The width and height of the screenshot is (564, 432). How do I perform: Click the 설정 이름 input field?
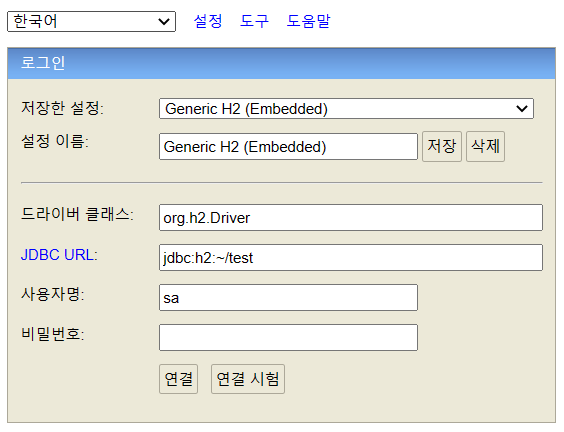(x=288, y=147)
